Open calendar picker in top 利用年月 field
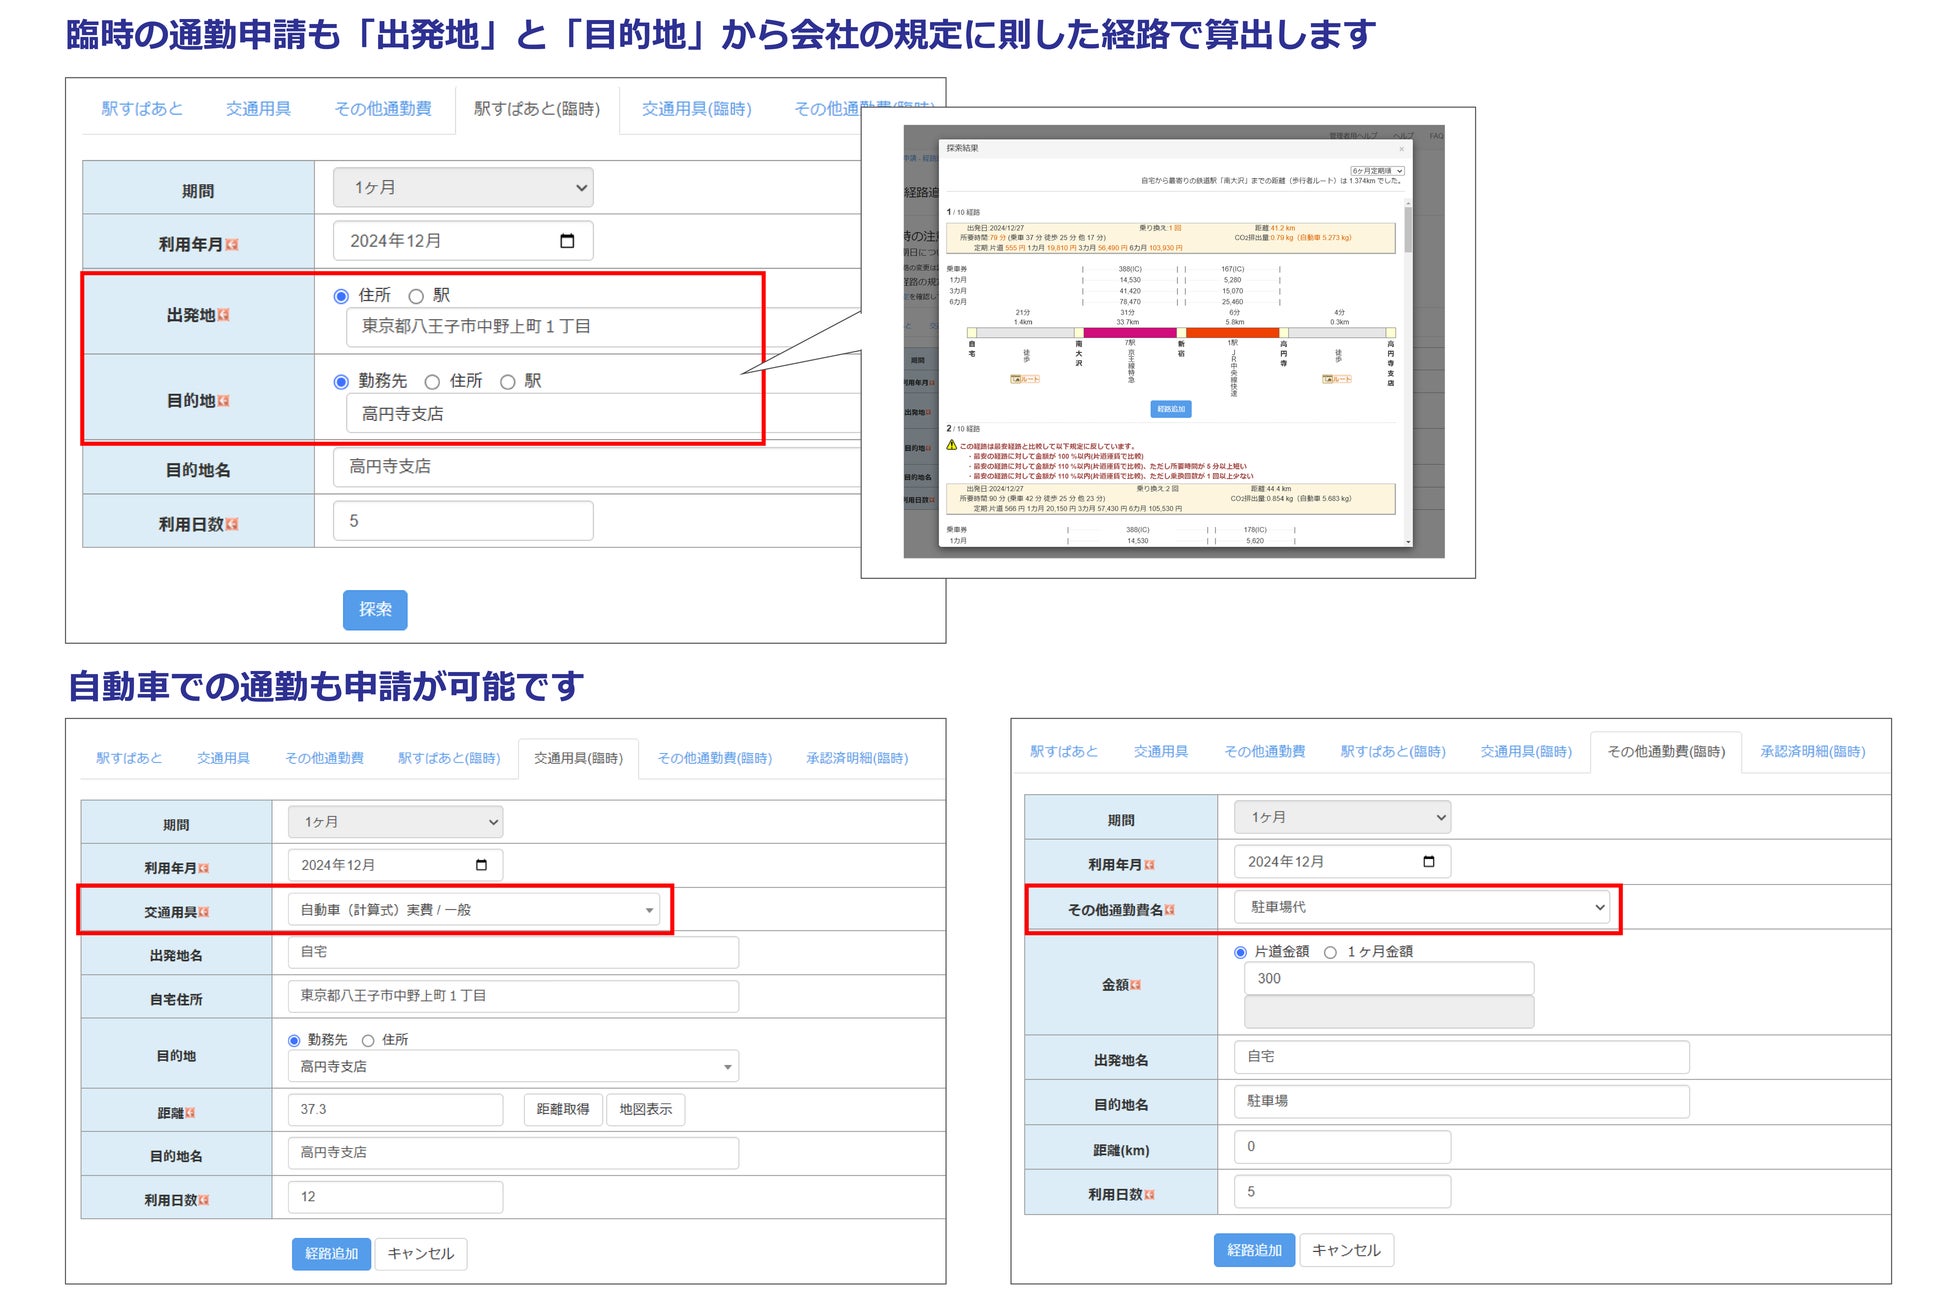 pos(567,241)
